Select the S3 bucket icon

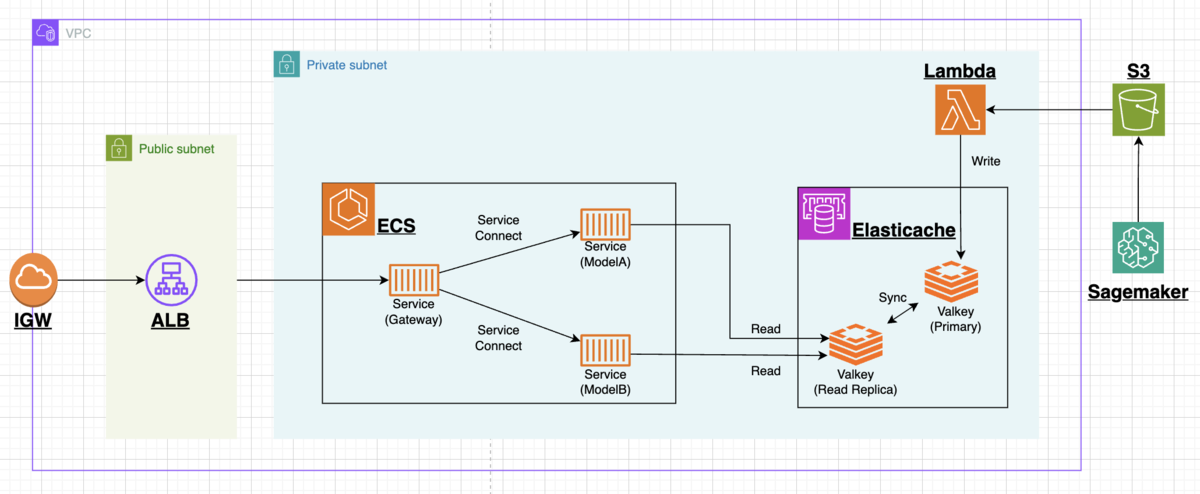coord(1138,109)
